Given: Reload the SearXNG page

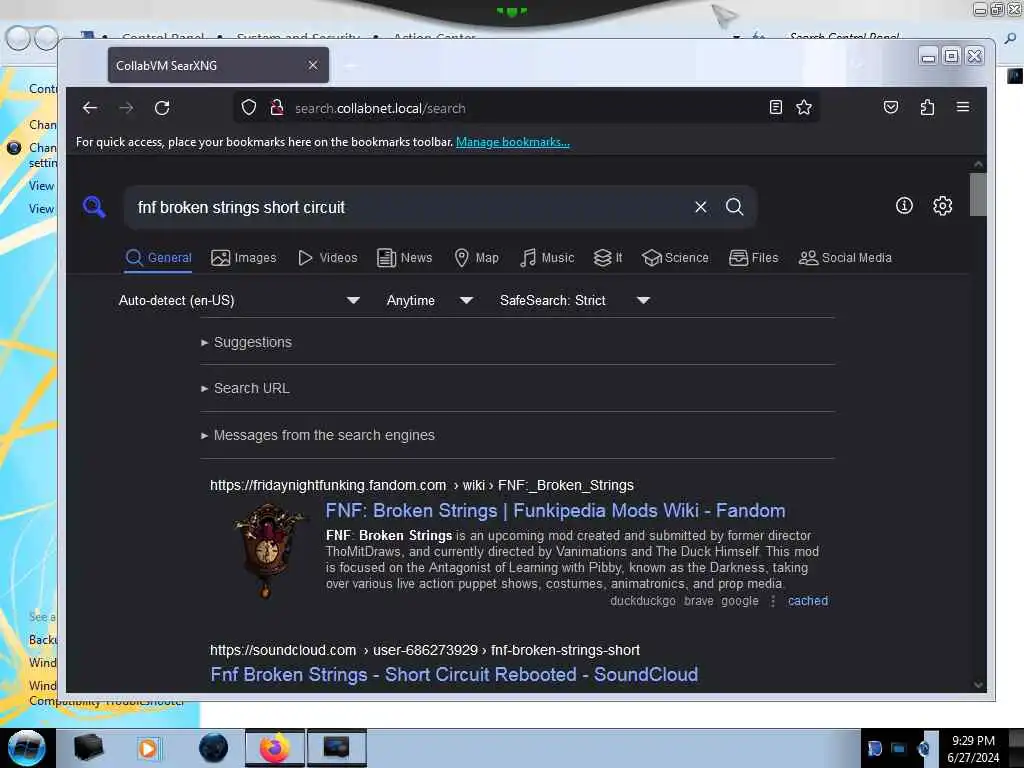Looking at the screenshot, I should [x=162, y=108].
